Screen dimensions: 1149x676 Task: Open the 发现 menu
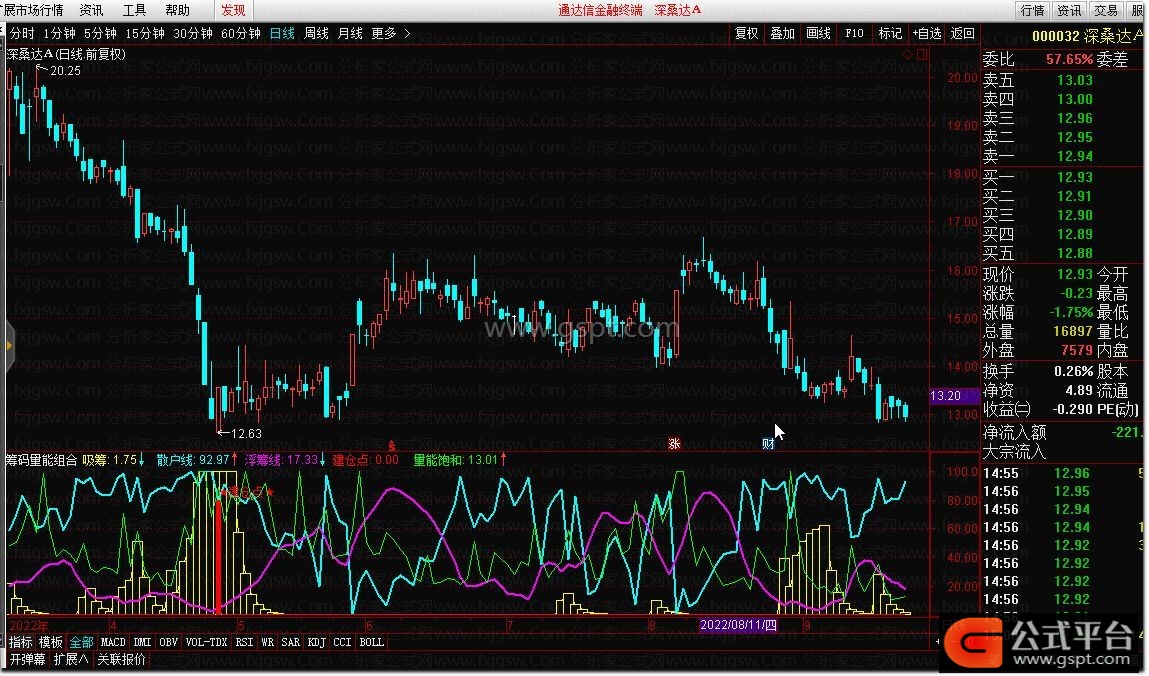tap(233, 10)
